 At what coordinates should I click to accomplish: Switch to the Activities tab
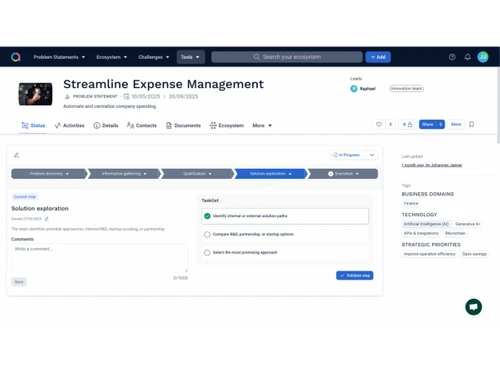point(69,125)
